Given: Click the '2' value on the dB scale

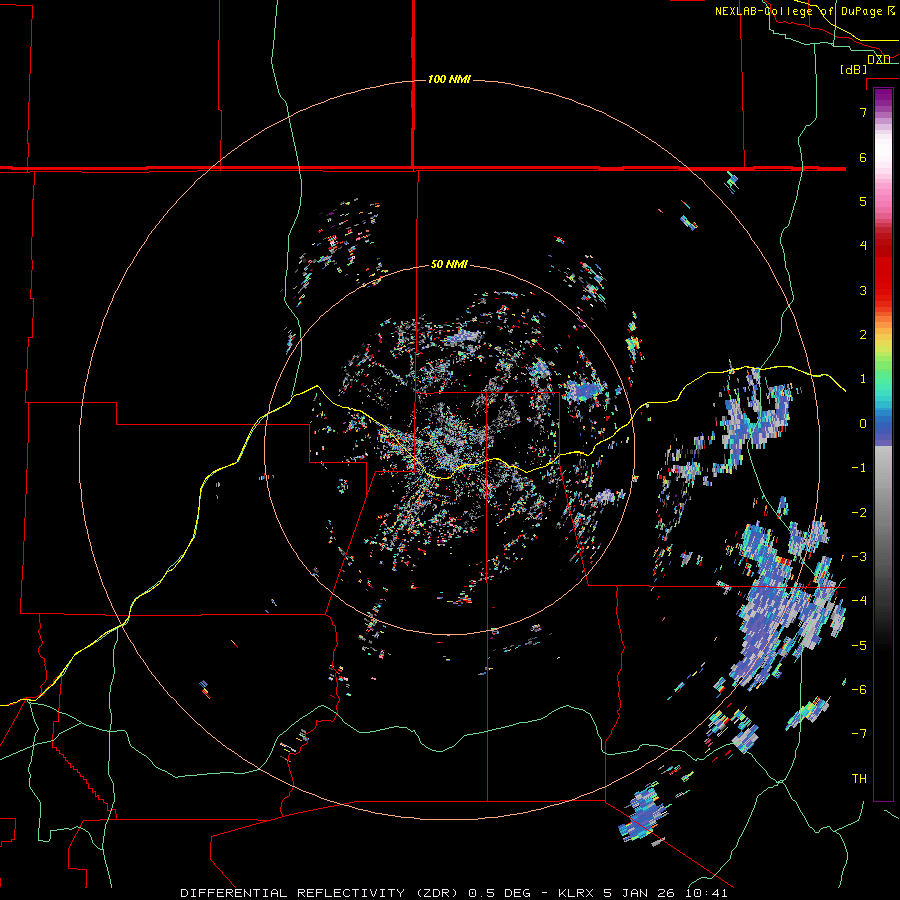Looking at the screenshot, I should [863, 334].
